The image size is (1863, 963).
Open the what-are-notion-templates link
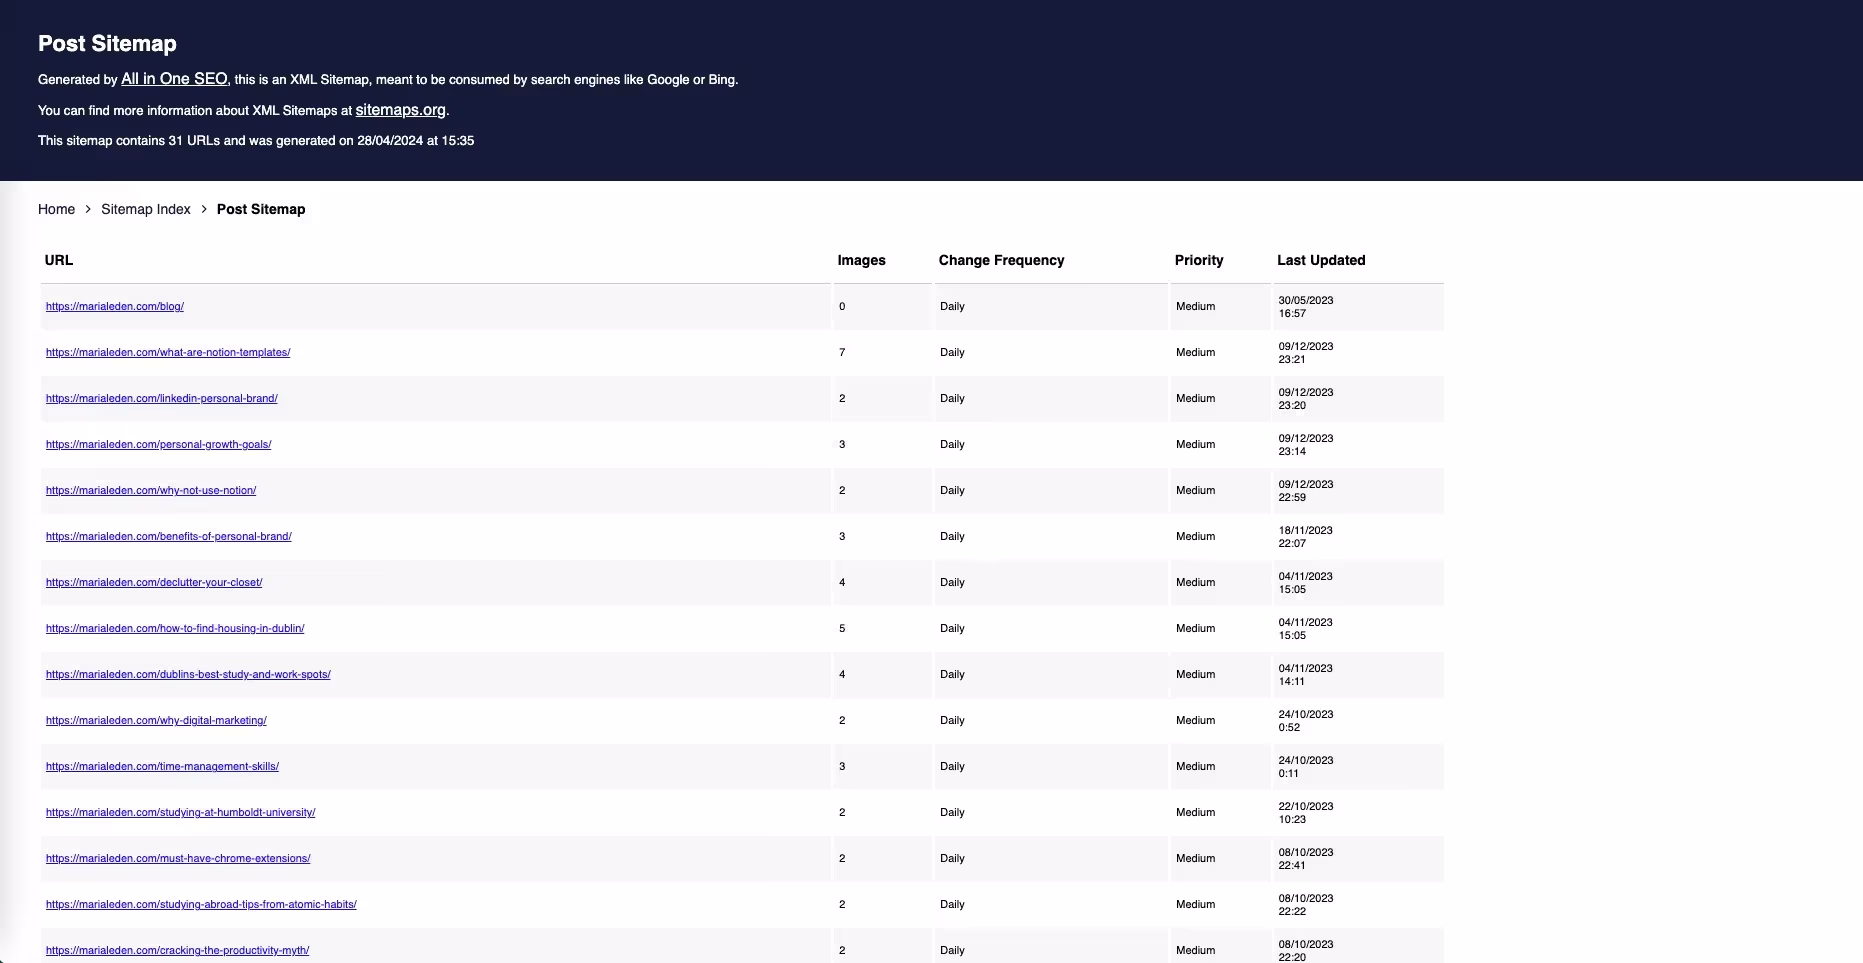click(x=168, y=352)
